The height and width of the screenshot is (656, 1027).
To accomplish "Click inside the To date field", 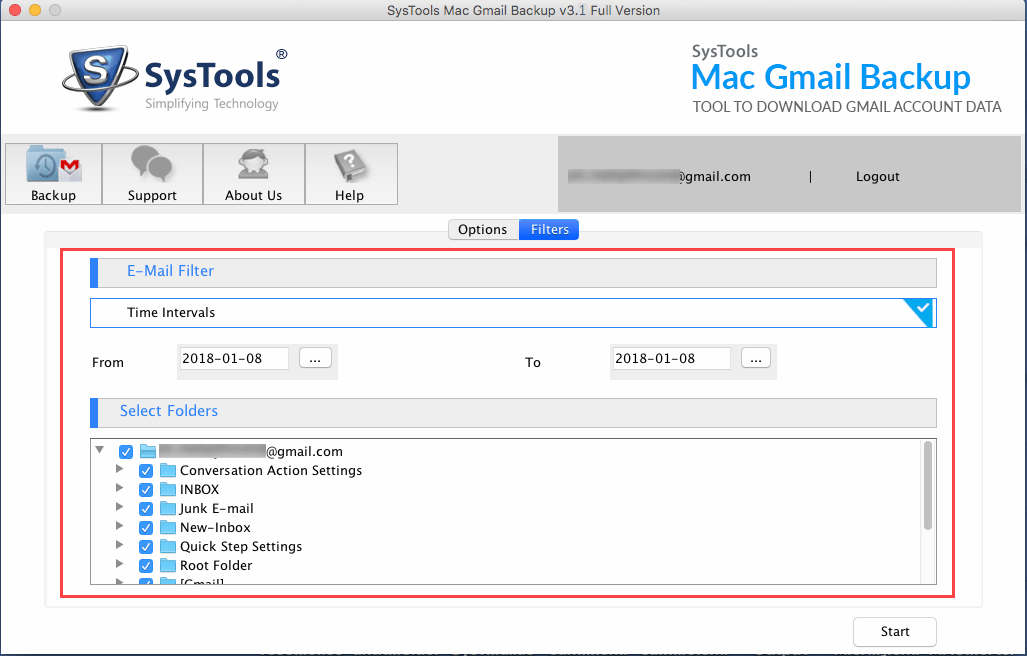I will coord(670,357).
